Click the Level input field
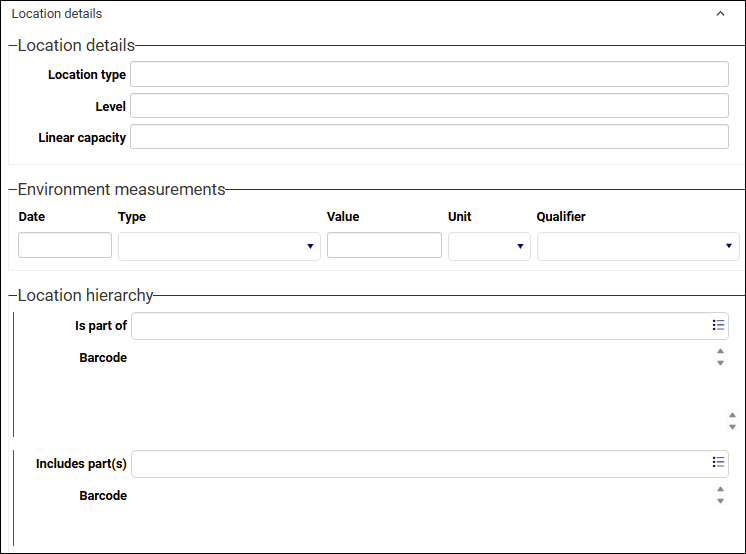 click(x=429, y=106)
